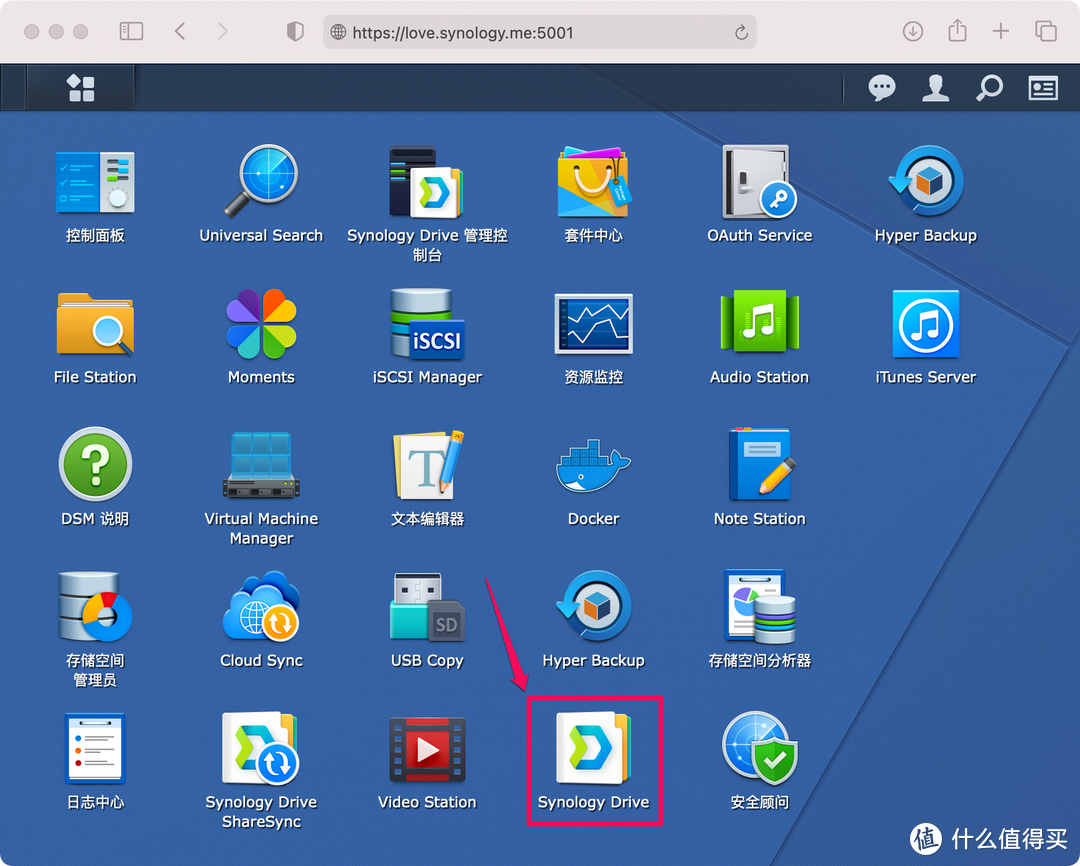Open the 套件中心 package center
This screenshot has height=866, width=1080.
pos(593,182)
